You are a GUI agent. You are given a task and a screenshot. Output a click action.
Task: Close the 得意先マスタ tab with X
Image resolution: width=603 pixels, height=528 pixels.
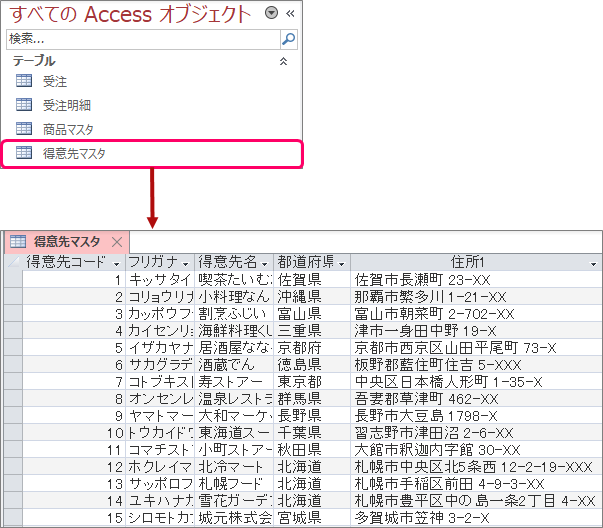116,241
